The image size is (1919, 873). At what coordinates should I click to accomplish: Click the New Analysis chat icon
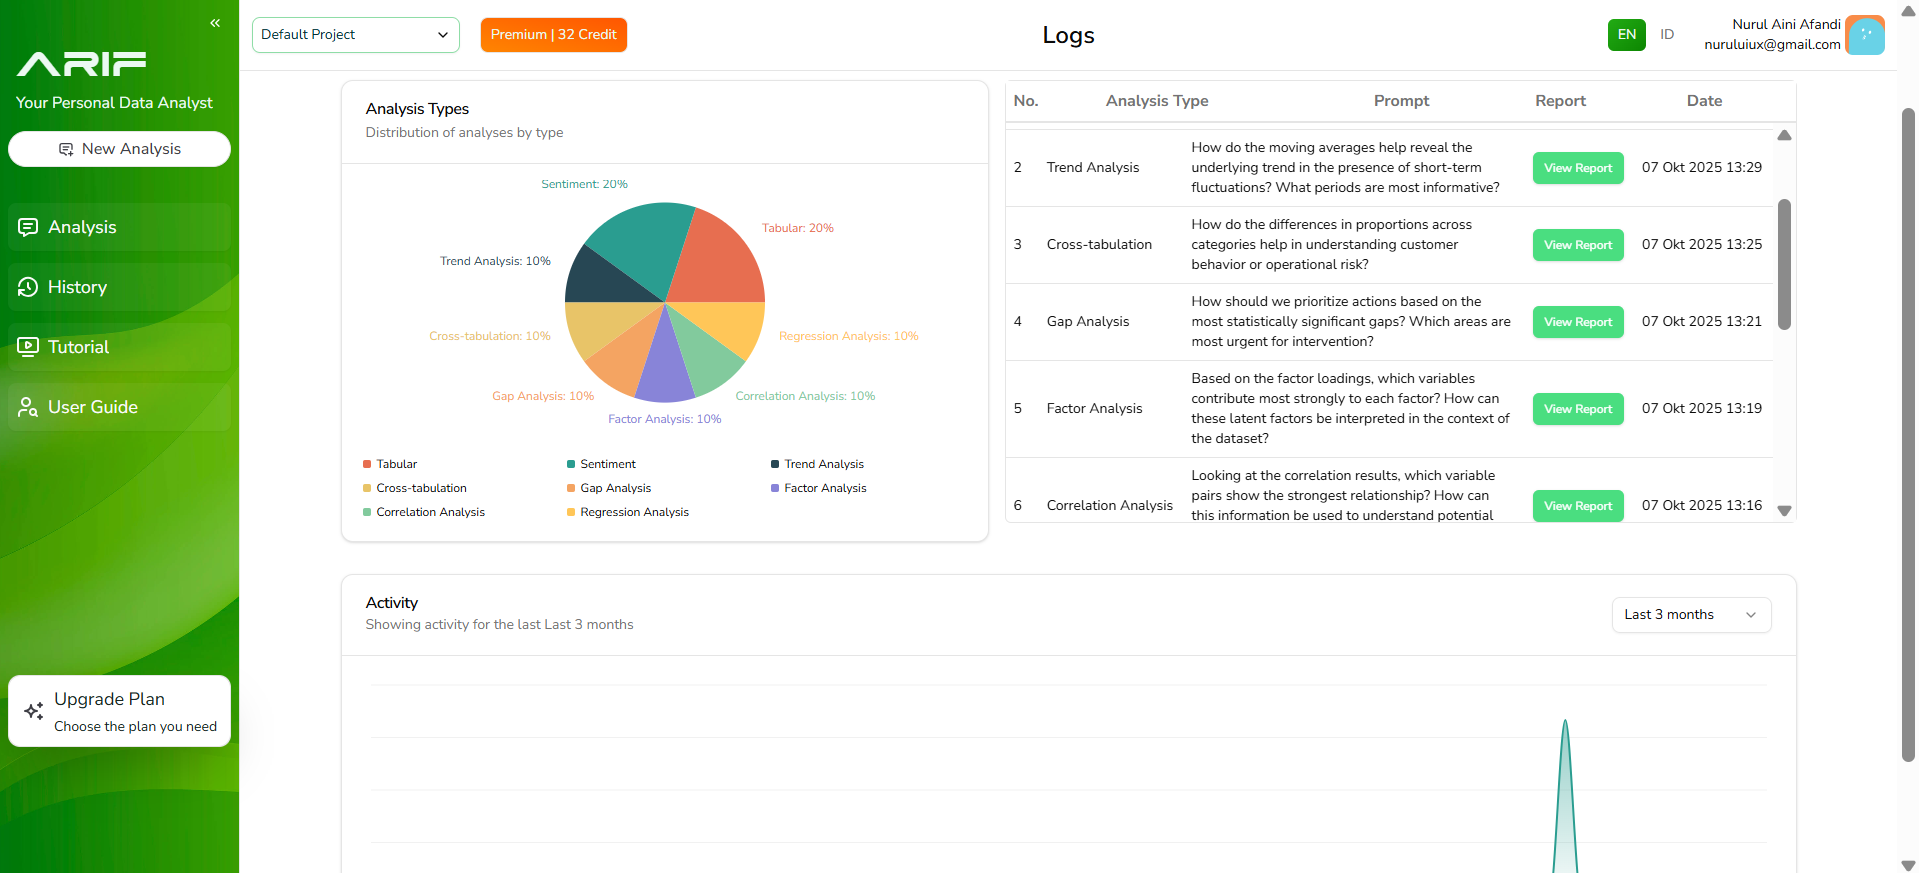pos(66,149)
